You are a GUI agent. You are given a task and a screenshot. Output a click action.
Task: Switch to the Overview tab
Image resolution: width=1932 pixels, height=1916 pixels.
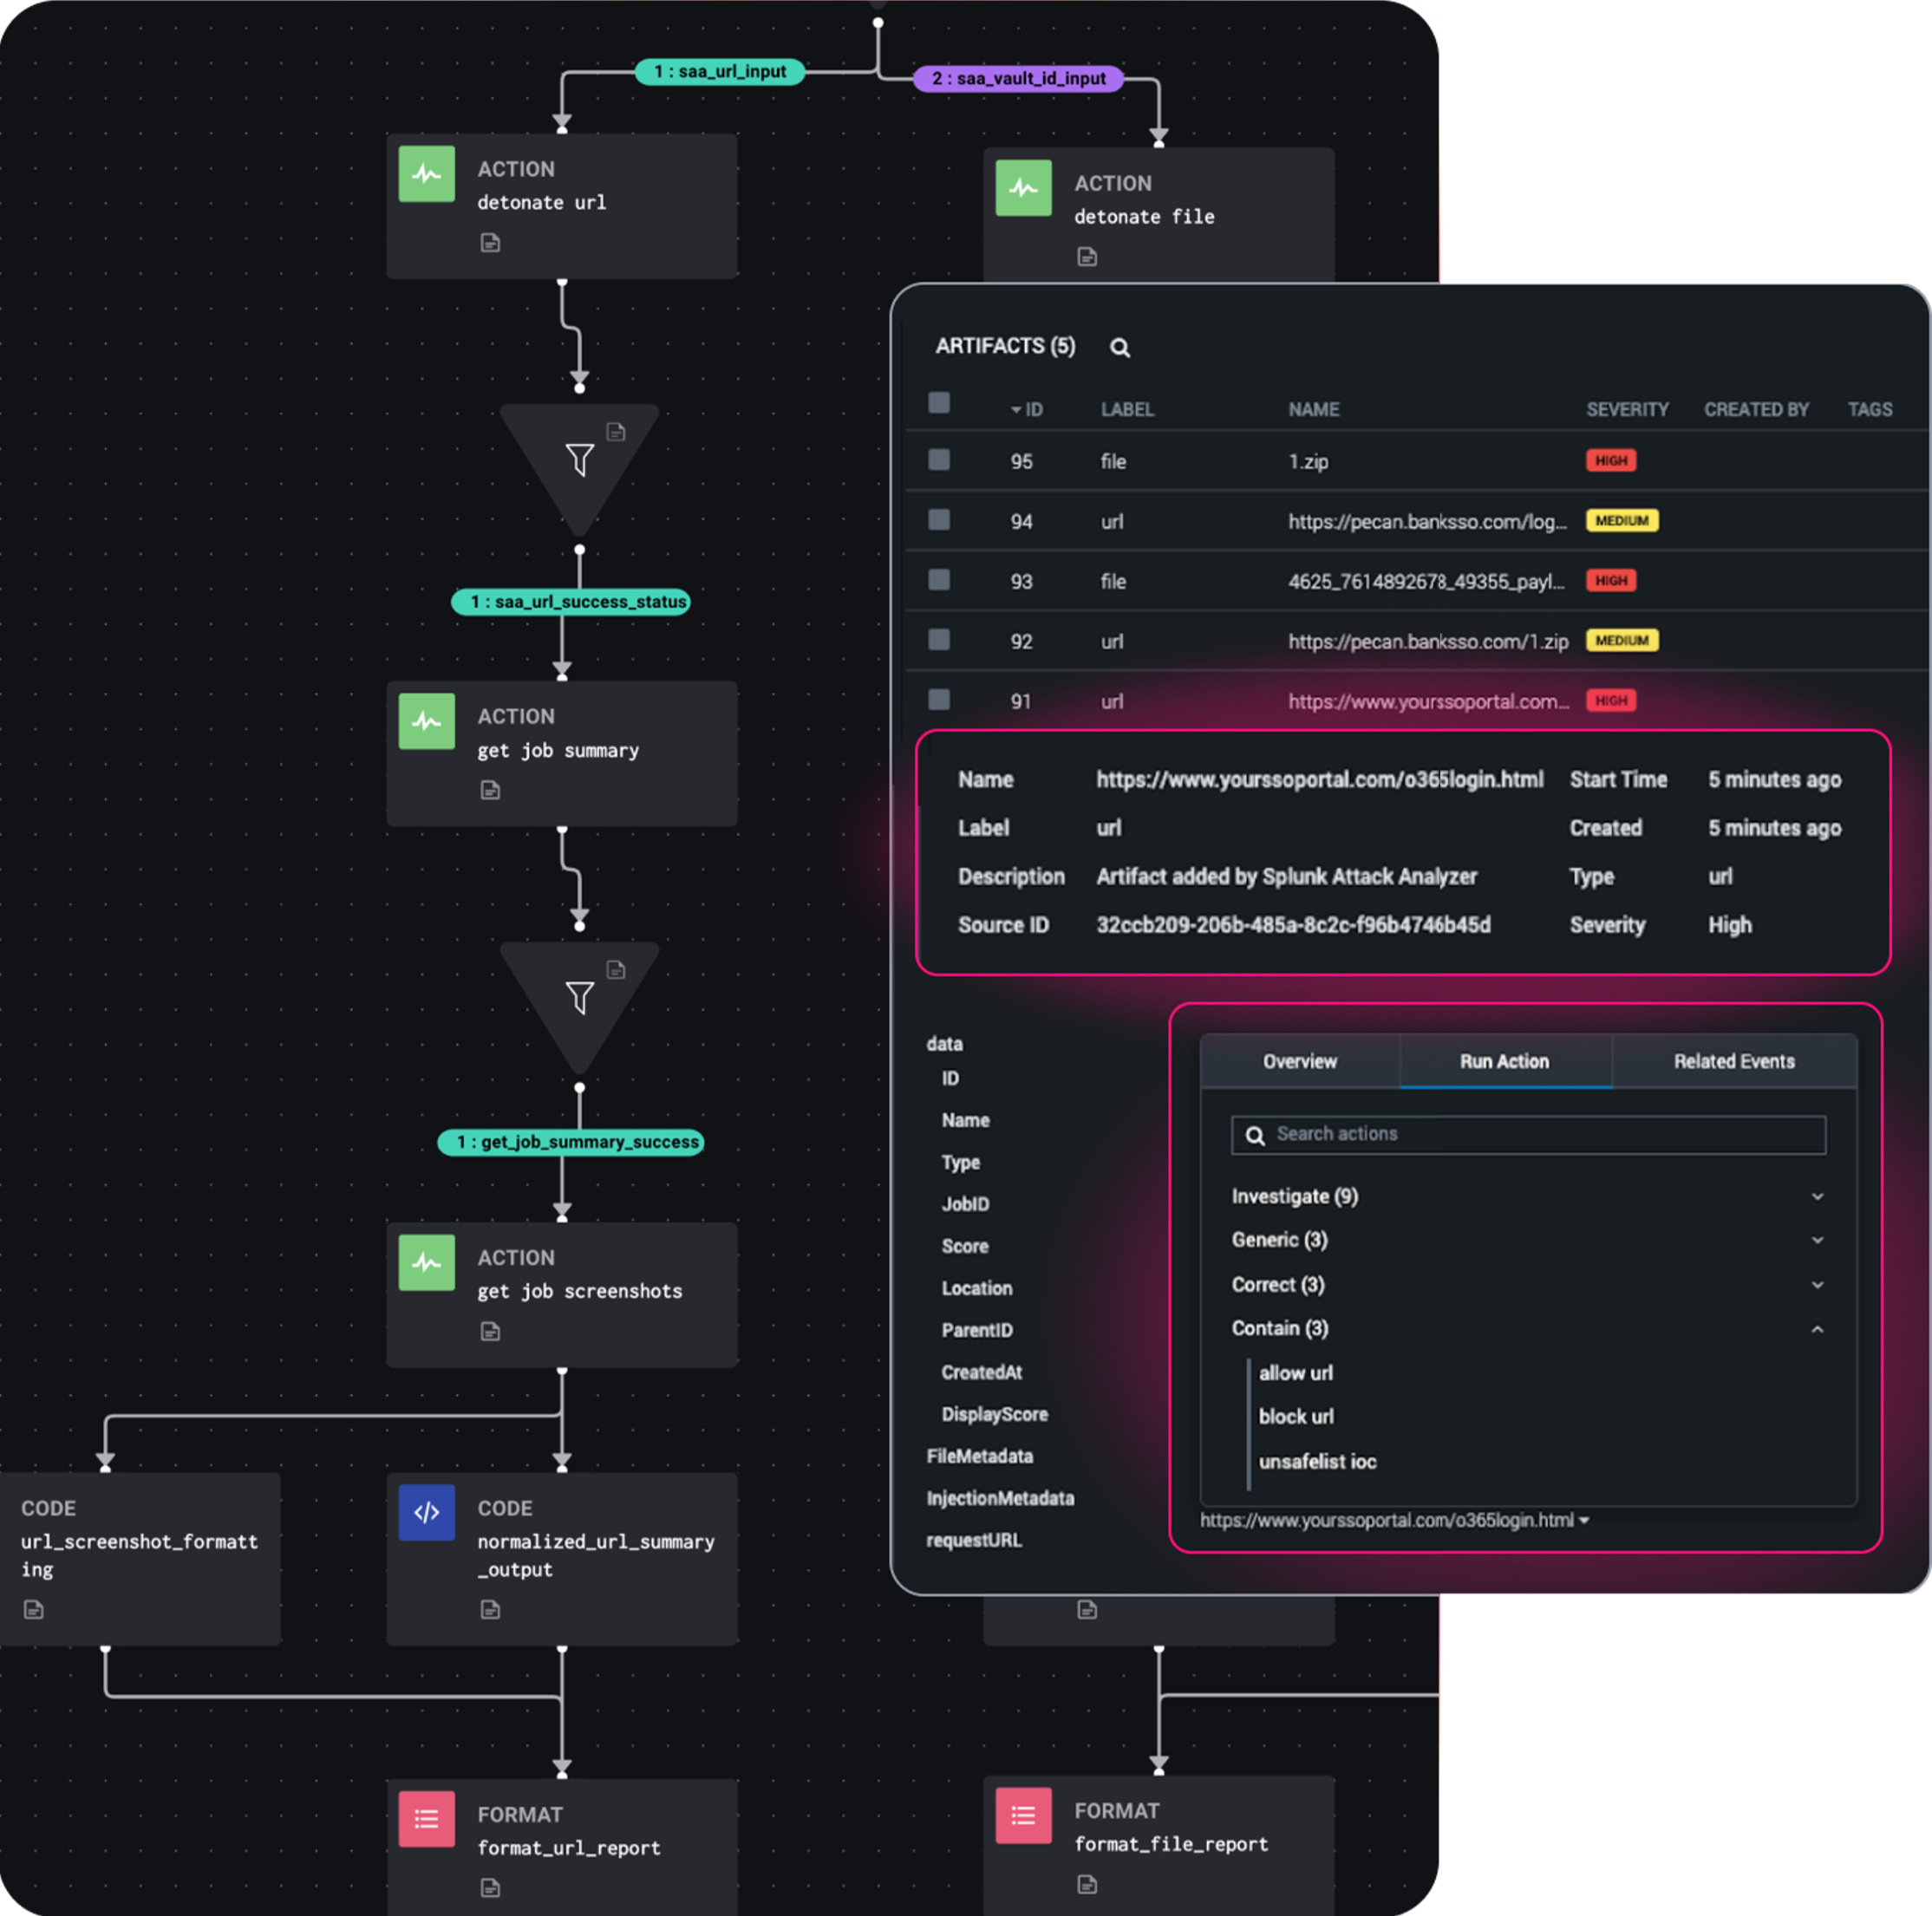1299,1061
